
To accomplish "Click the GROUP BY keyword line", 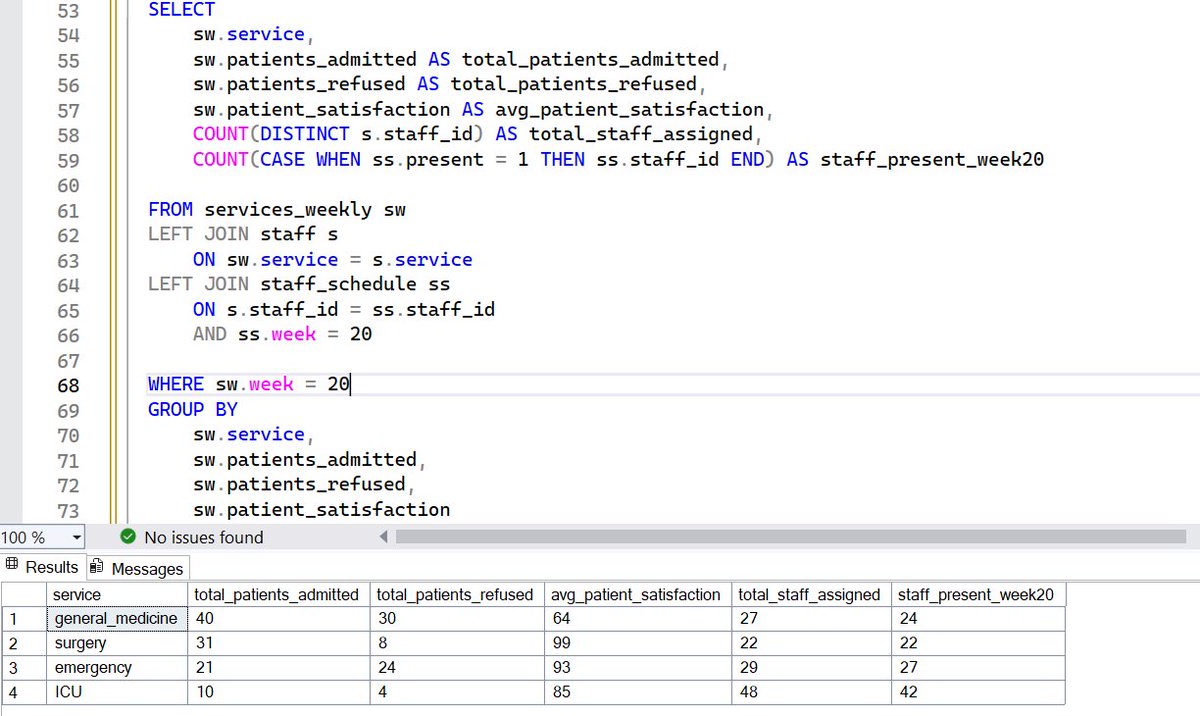I will point(193,409).
